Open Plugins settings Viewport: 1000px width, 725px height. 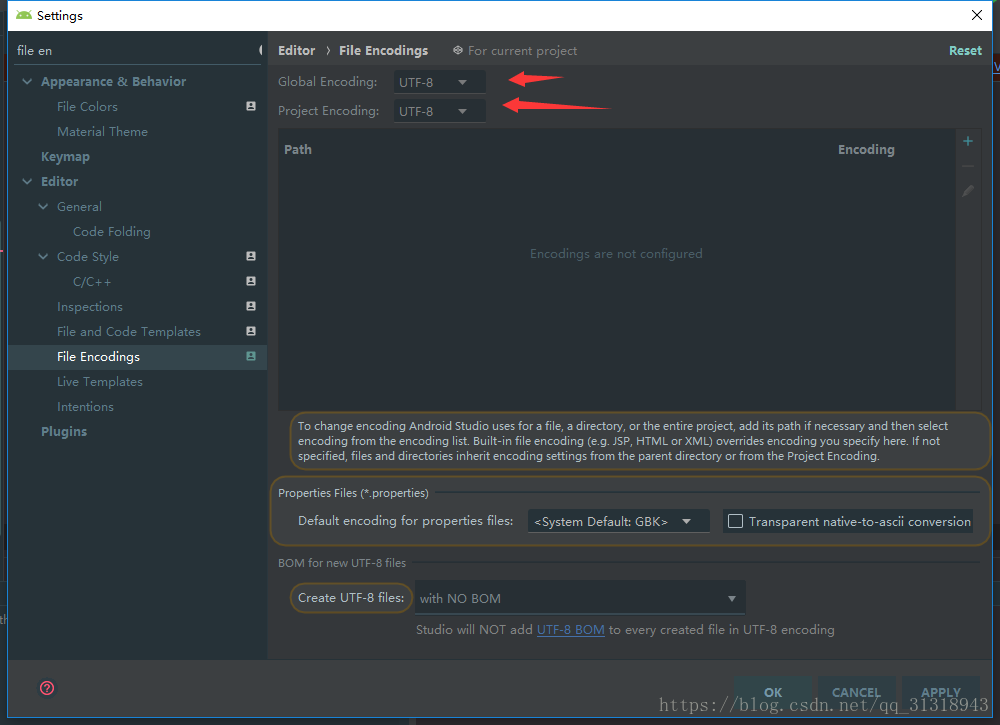pos(64,431)
